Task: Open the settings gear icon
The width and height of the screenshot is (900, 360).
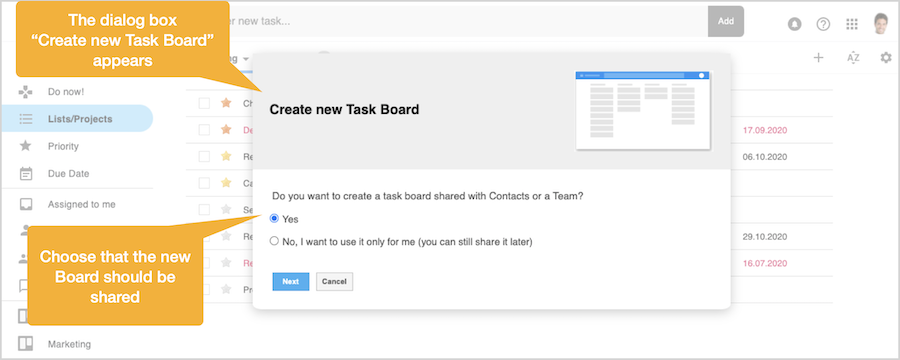Action: click(x=887, y=57)
